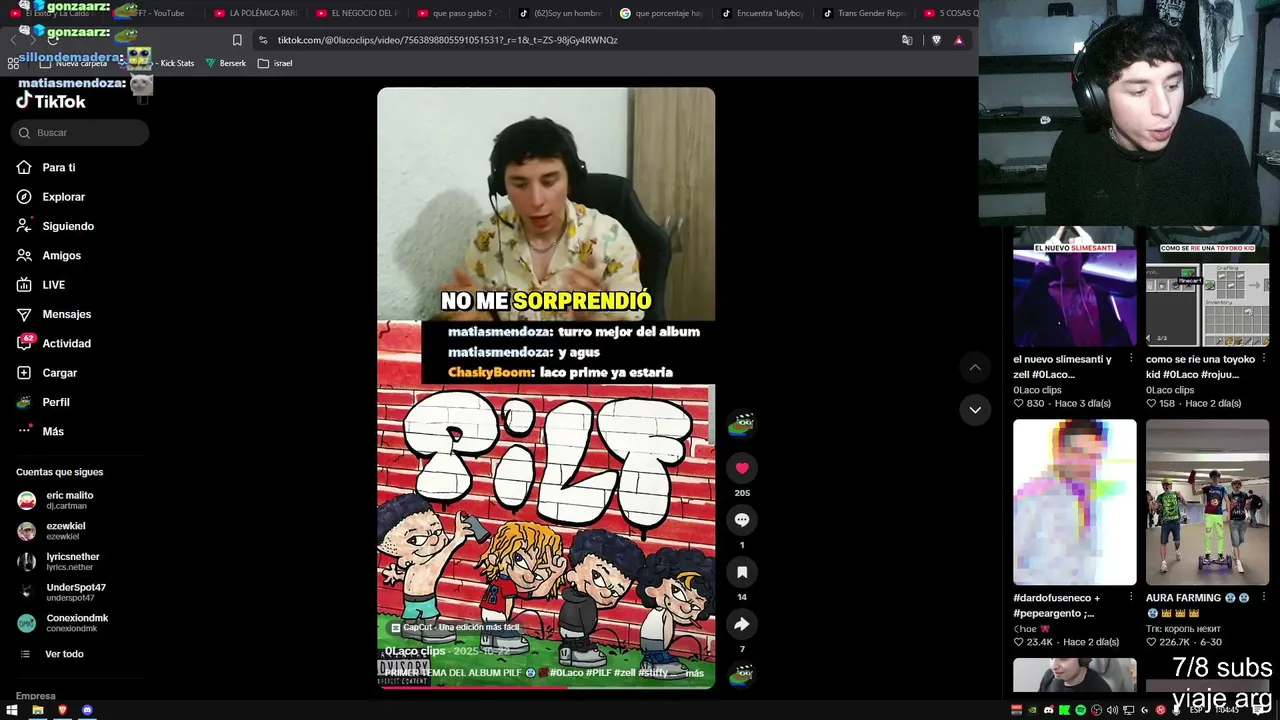The width and height of the screenshot is (1280, 720).
Task: Open the AURA FARMING video thumbnail
Action: [x=1207, y=502]
